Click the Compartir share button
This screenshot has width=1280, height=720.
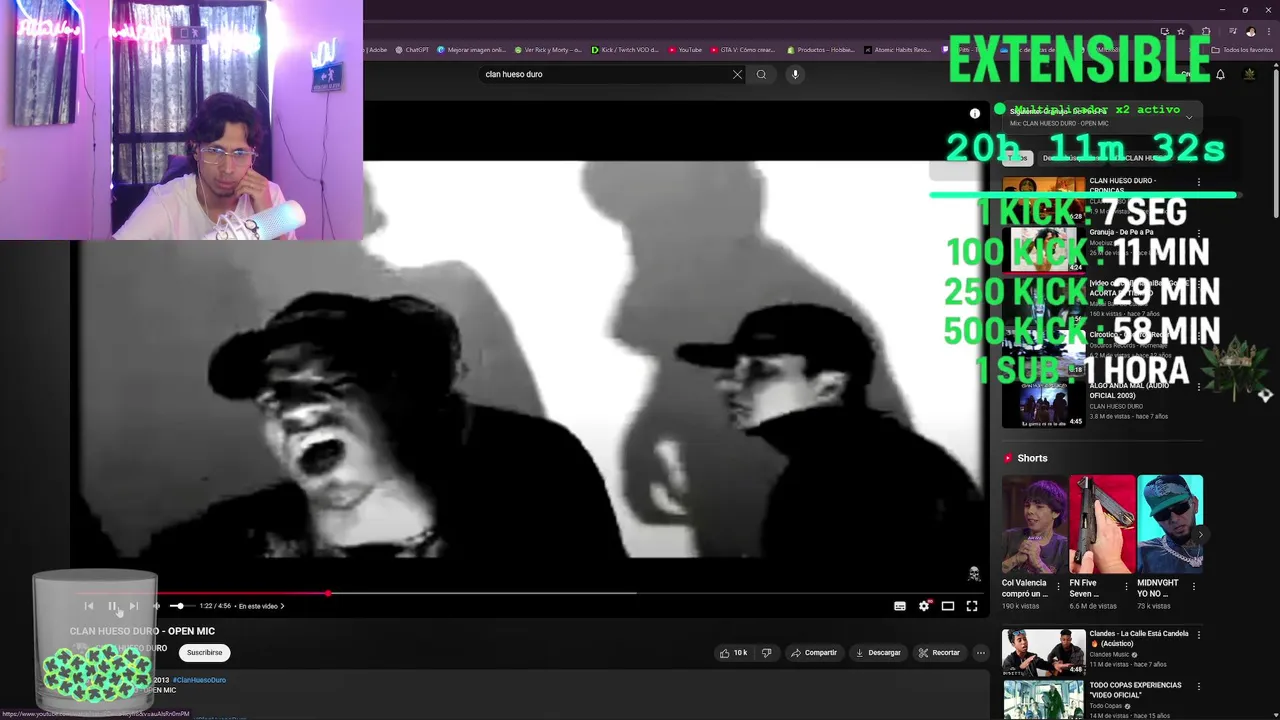813,653
